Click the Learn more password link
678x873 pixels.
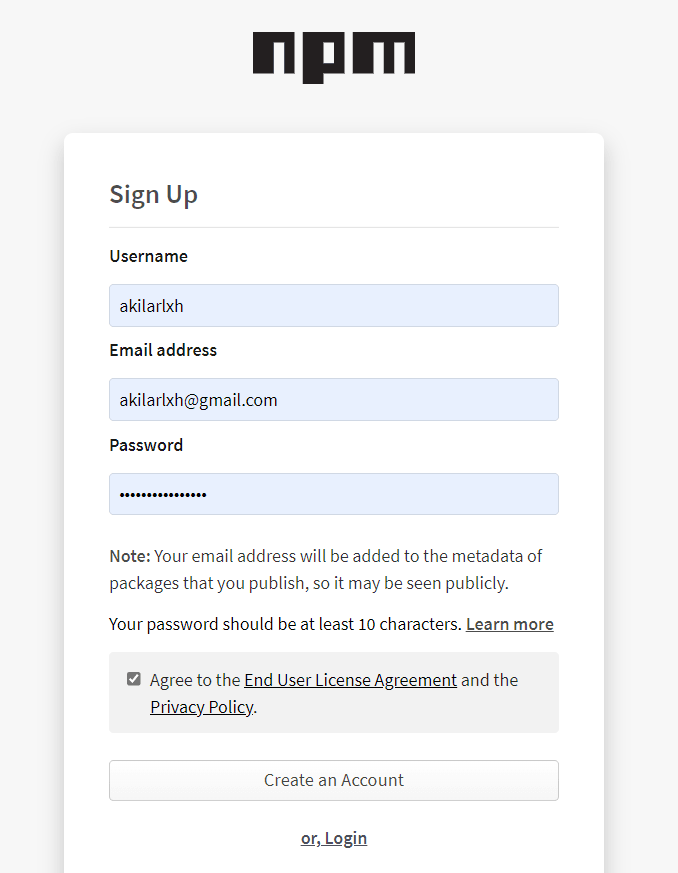click(x=509, y=624)
